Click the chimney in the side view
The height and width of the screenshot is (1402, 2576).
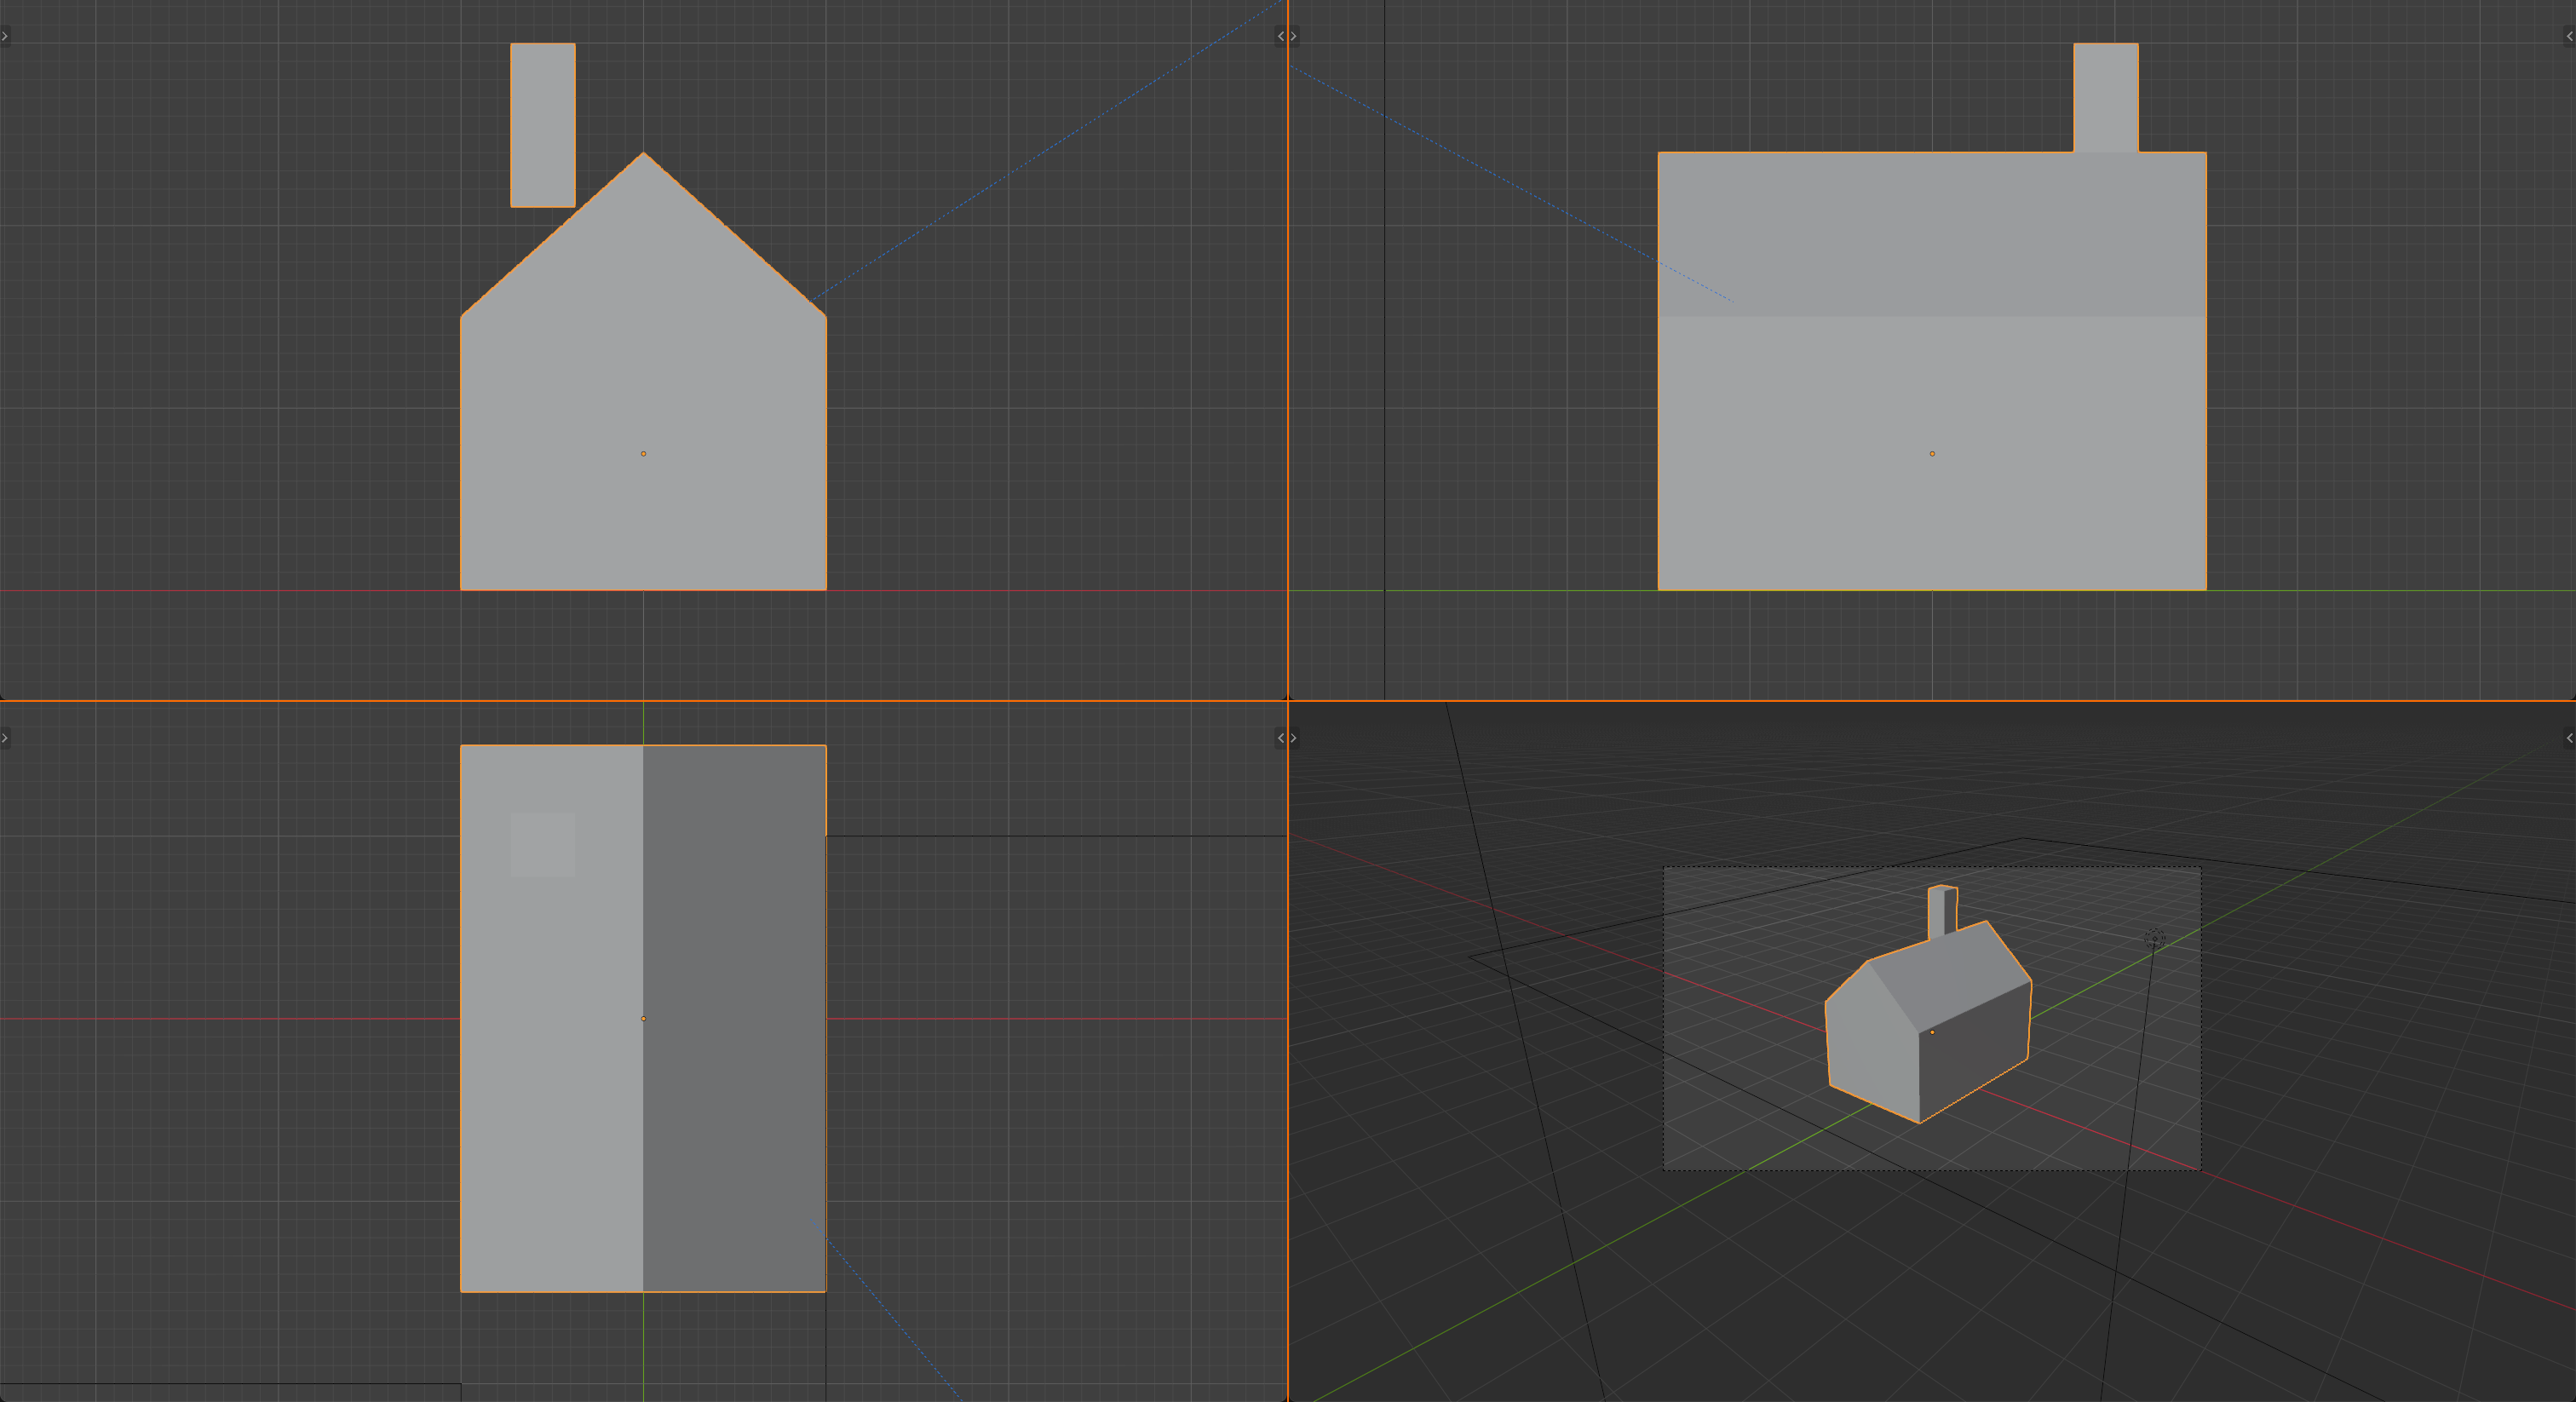tap(2106, 97)
